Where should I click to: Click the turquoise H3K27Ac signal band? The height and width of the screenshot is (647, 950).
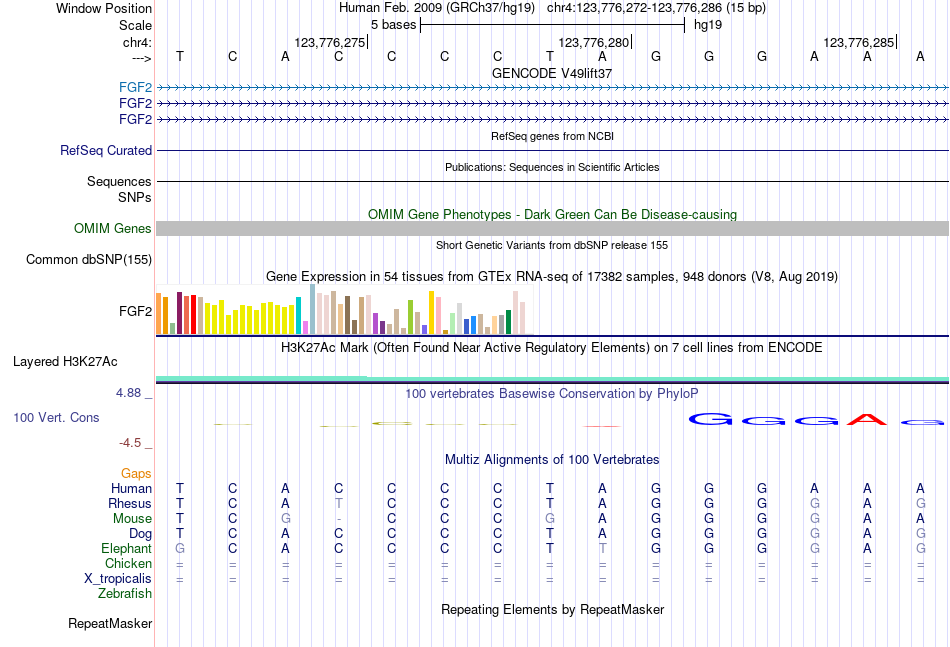coord(552,379)
